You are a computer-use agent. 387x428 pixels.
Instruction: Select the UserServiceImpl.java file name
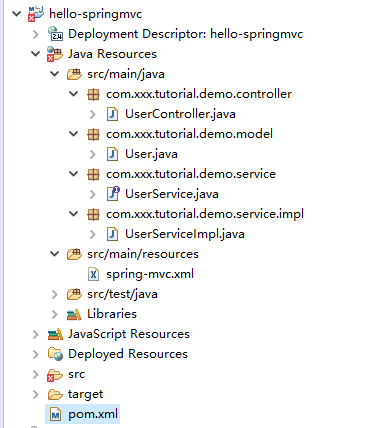[185, 234]
